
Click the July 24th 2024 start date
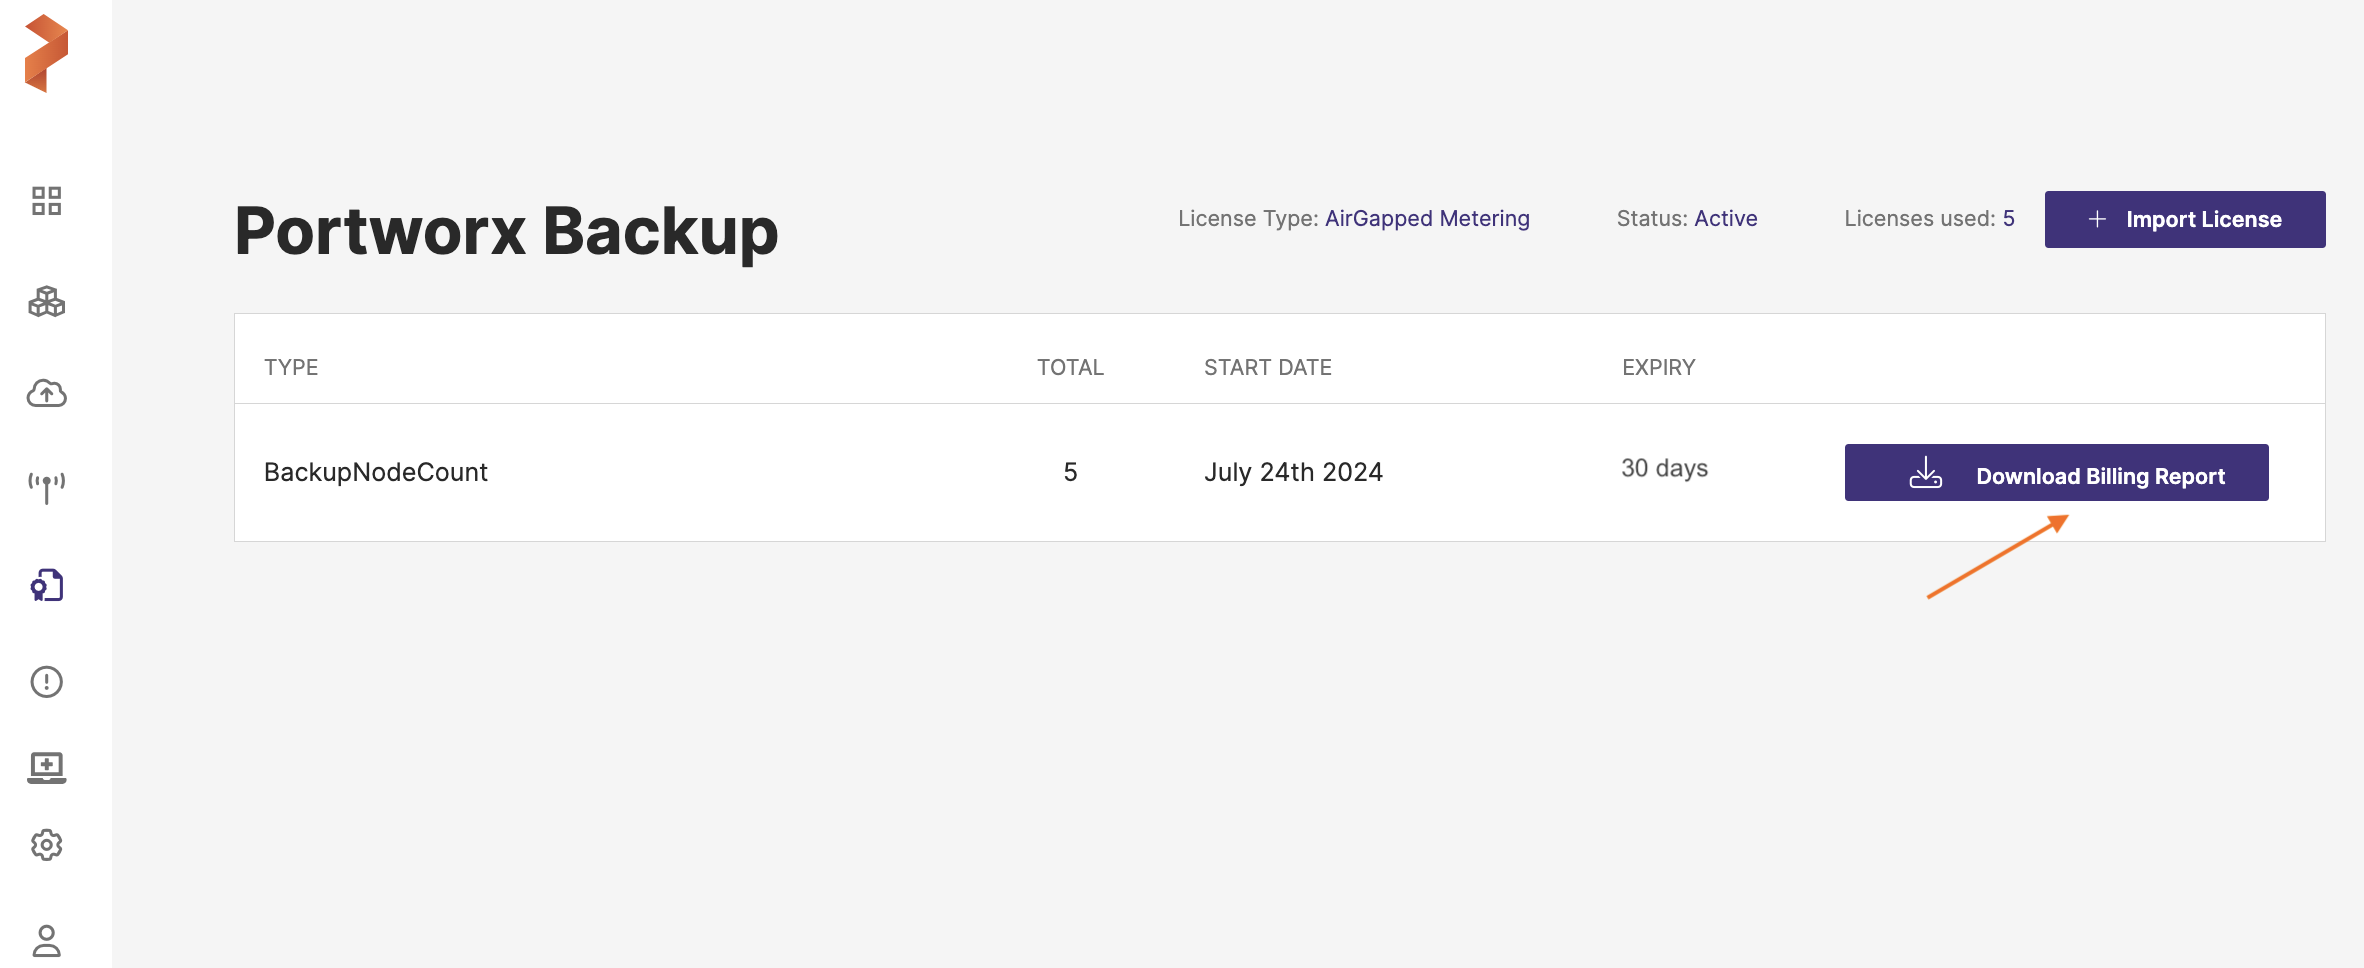click(x=1293, y=472)
